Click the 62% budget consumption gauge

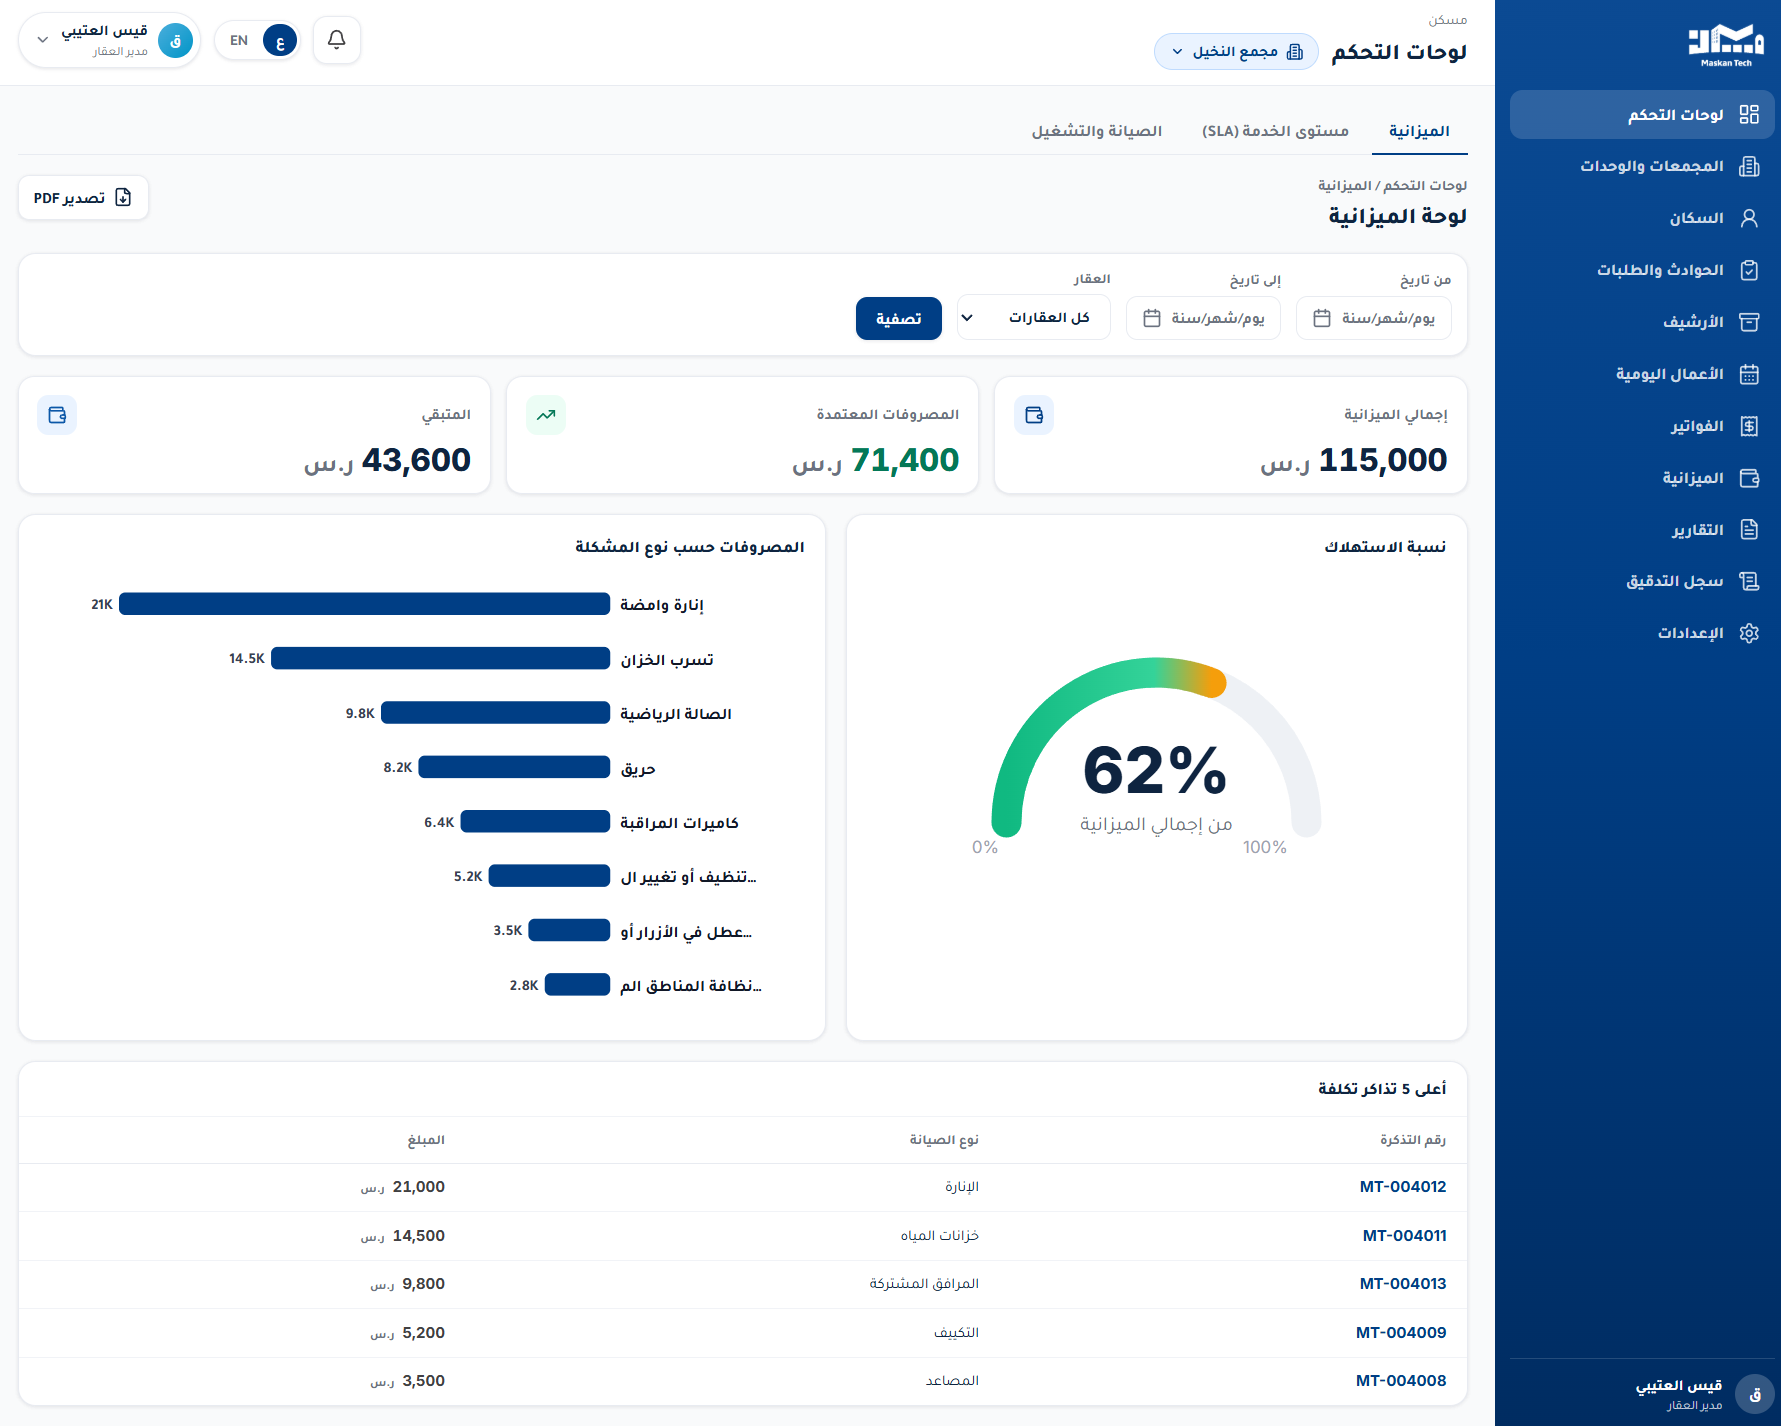[x=1156, y=748]
